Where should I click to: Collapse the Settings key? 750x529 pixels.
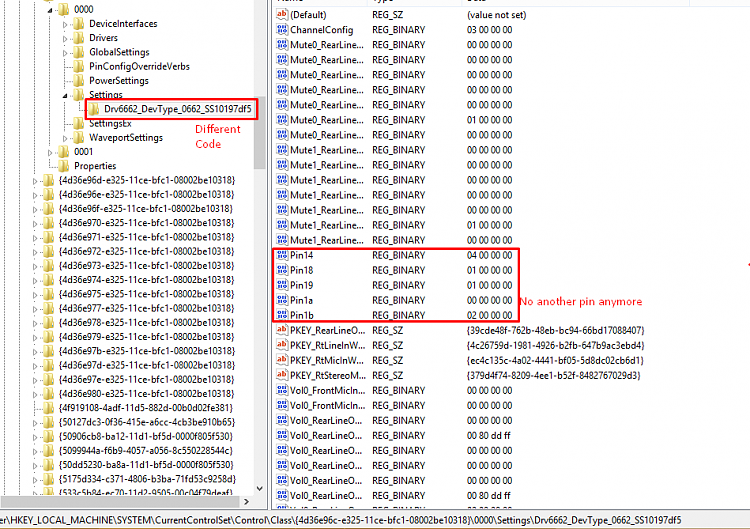pos(65,96)
